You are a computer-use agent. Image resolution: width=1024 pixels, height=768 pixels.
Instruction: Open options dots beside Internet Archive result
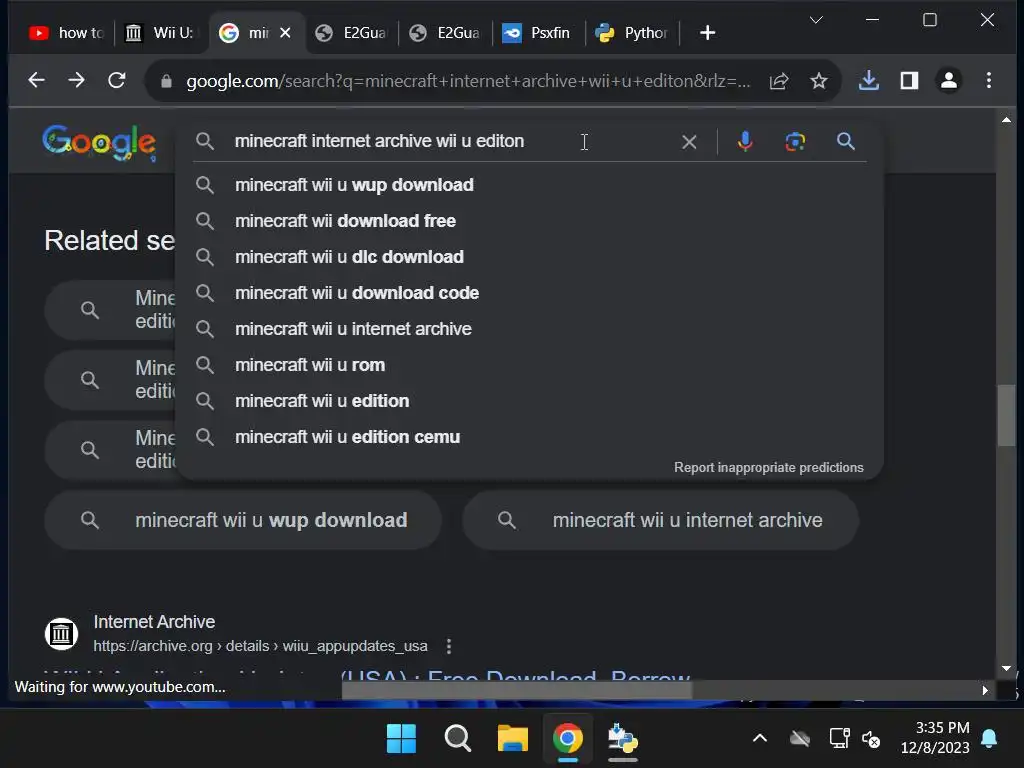point(449,647)
